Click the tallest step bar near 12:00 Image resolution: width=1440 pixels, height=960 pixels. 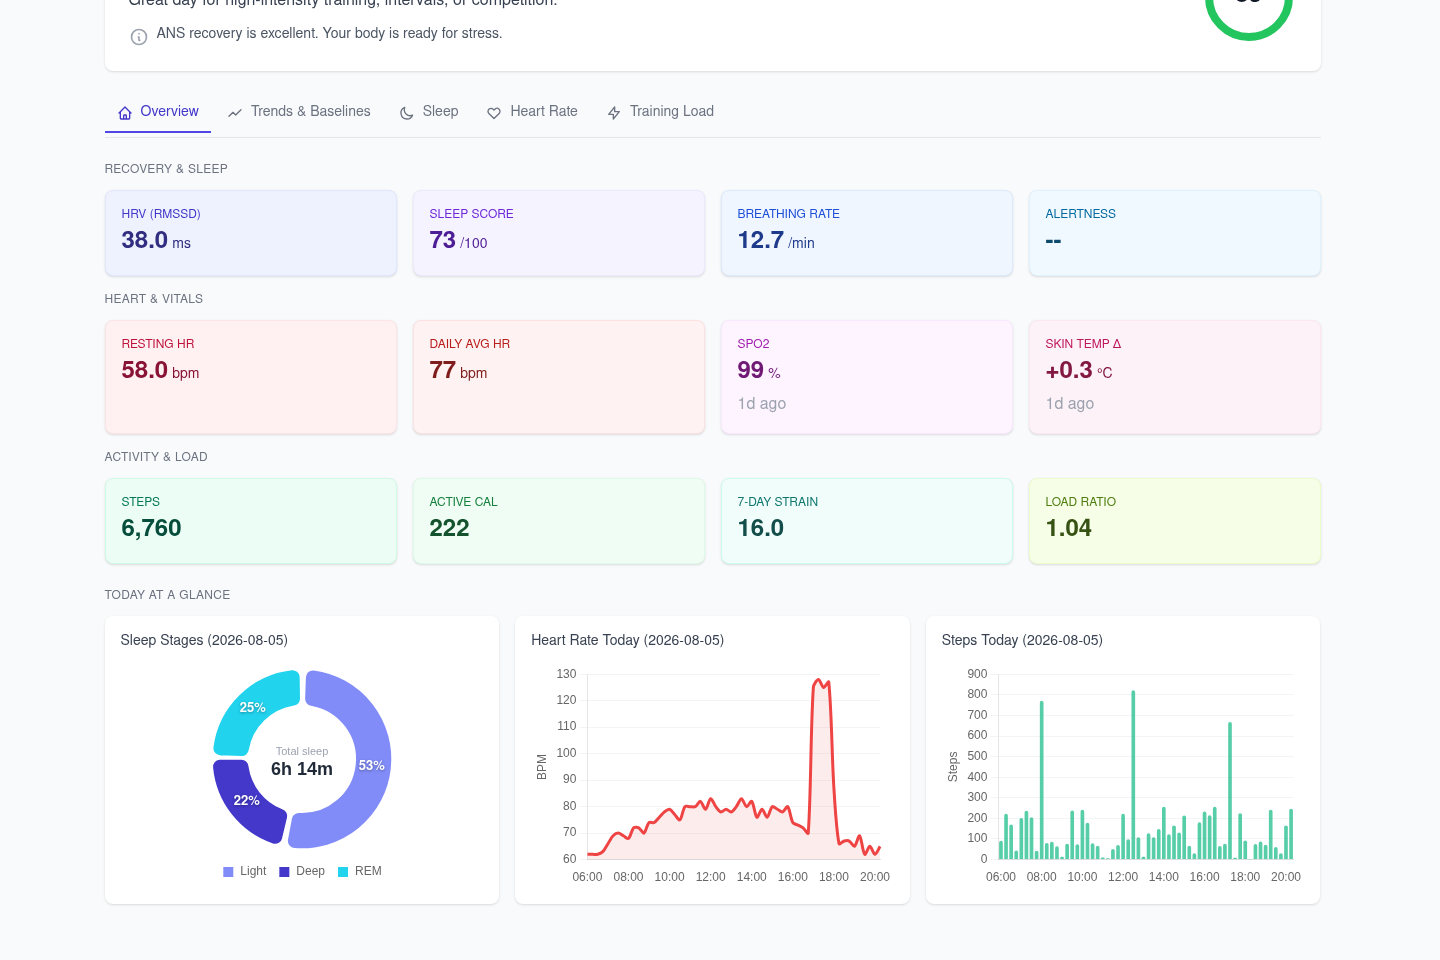pyautogui.click(x=1133, y=774)
